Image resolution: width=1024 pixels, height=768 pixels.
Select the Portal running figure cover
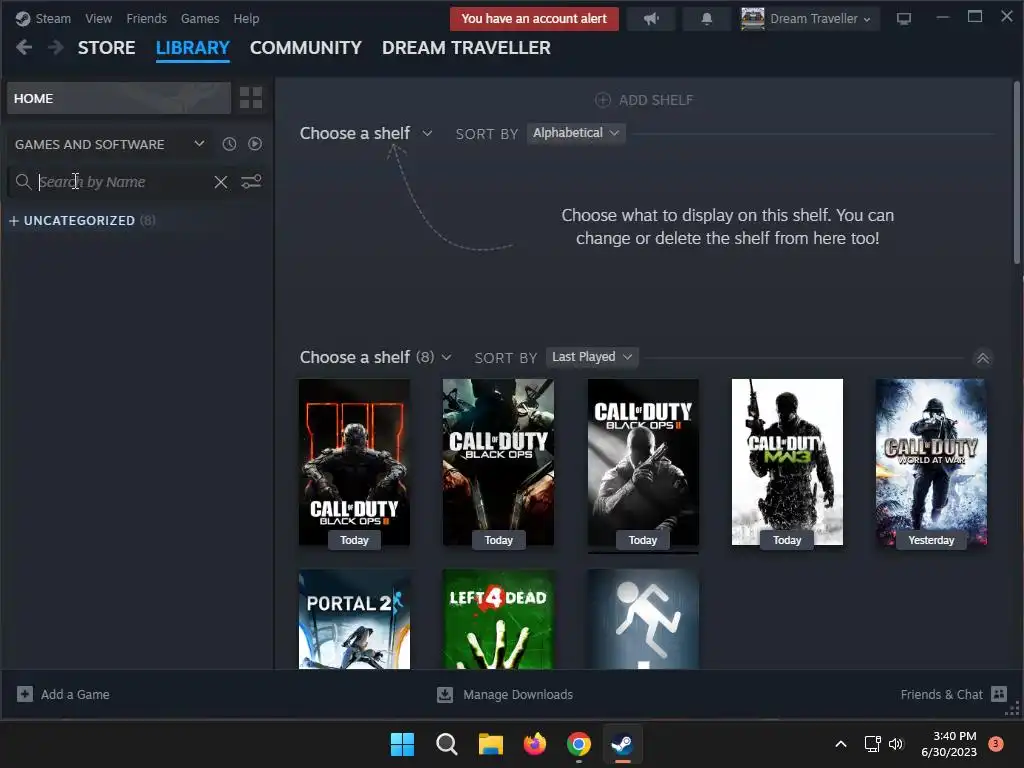(643, 619)
